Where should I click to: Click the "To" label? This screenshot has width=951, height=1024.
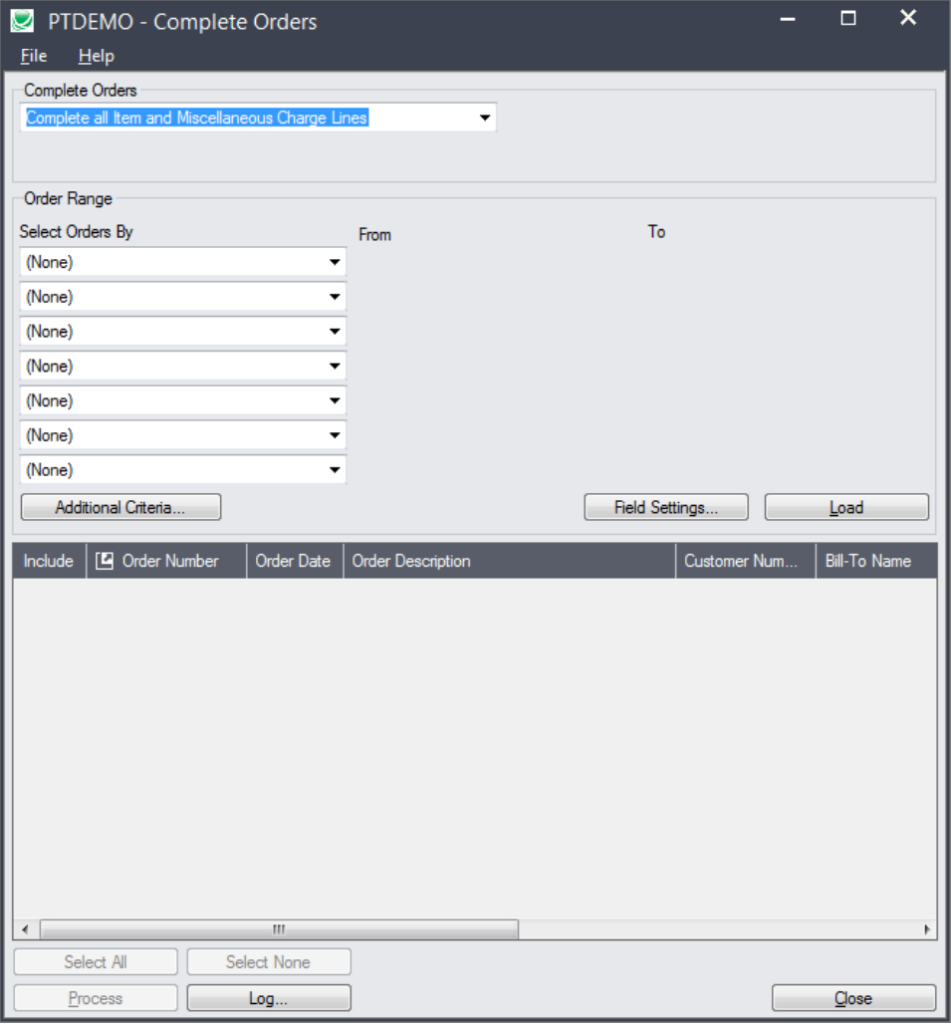tap(656, 232)
